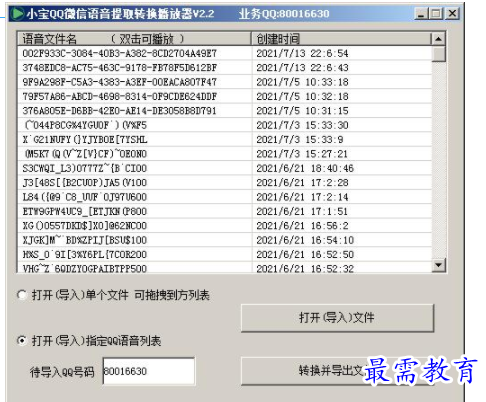This screenshot has height=402, width=486.
Task: Select file starting with VHG~Z
Action: (85, 268)
